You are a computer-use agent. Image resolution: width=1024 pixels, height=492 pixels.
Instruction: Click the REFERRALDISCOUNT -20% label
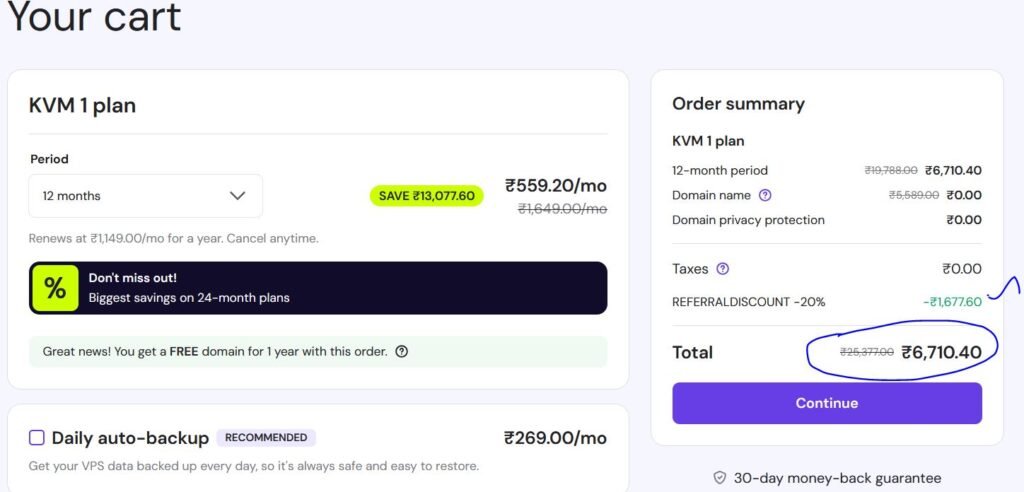748,302
